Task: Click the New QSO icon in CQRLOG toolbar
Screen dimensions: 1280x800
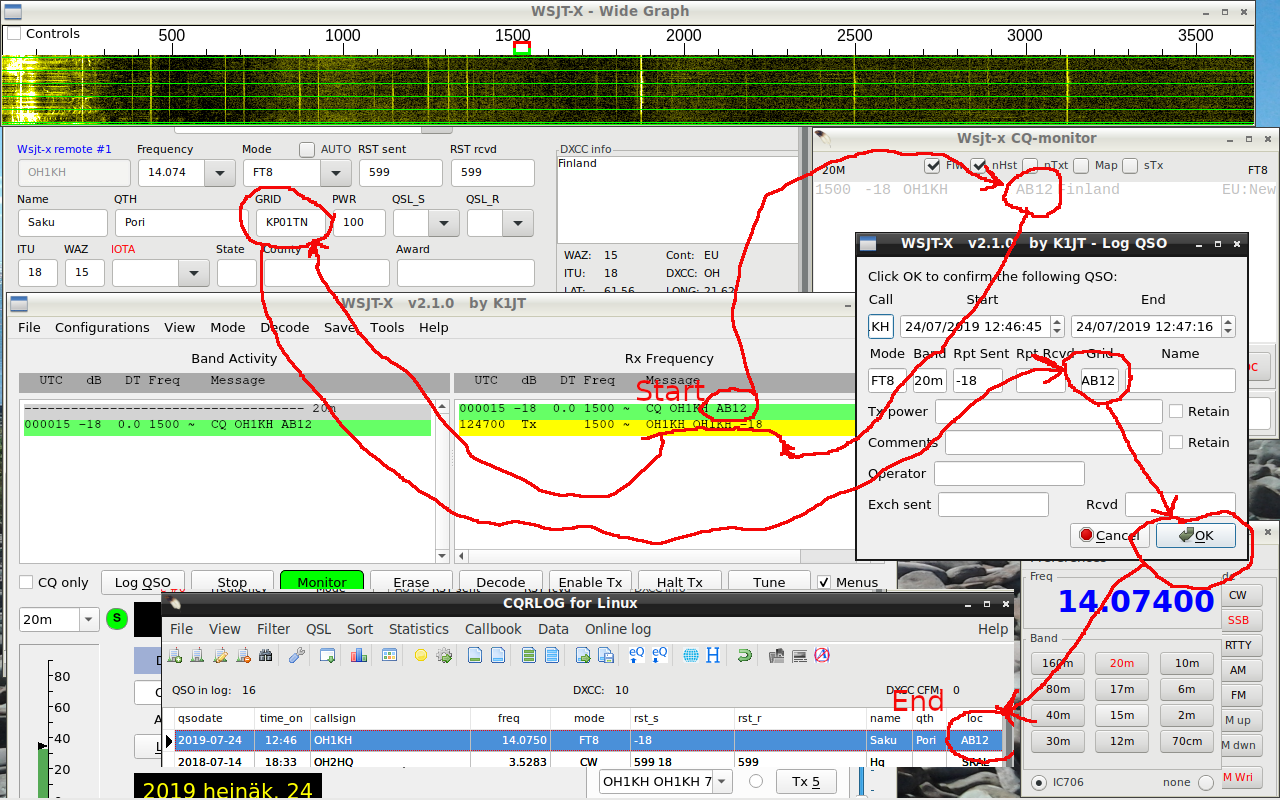Action: pyautogui.click(x=174, y=655)
